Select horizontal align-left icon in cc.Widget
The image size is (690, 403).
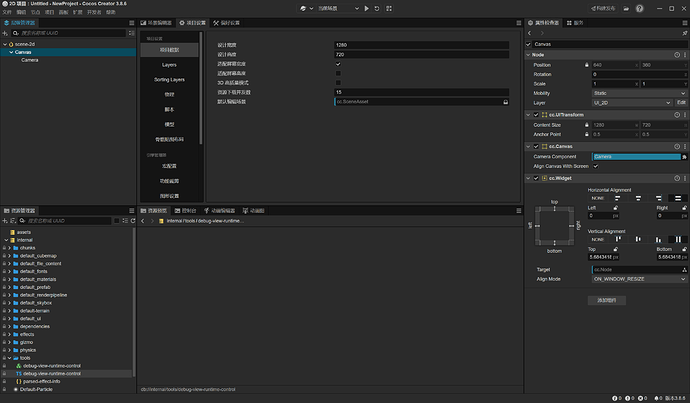[x=617, y=198]
